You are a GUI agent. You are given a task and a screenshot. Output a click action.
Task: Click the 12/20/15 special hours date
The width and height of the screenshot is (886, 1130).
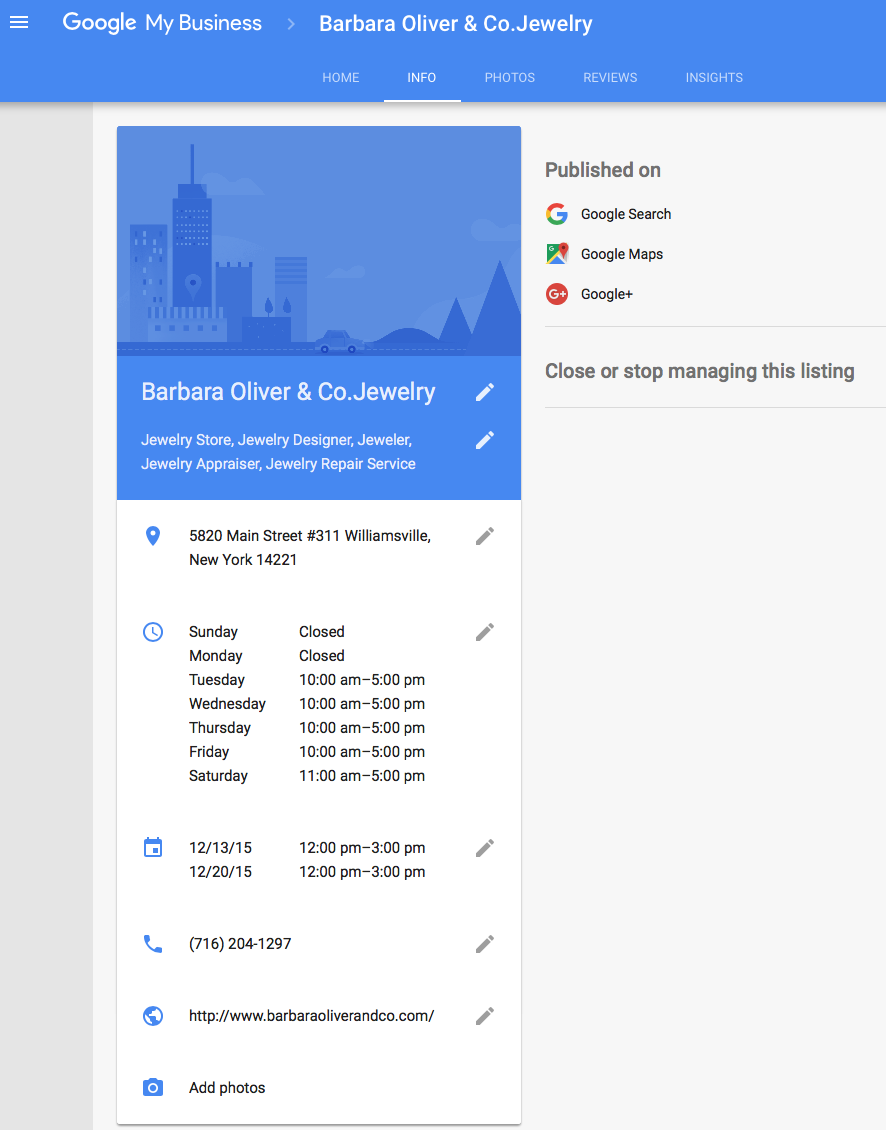(x=221, y=872)
